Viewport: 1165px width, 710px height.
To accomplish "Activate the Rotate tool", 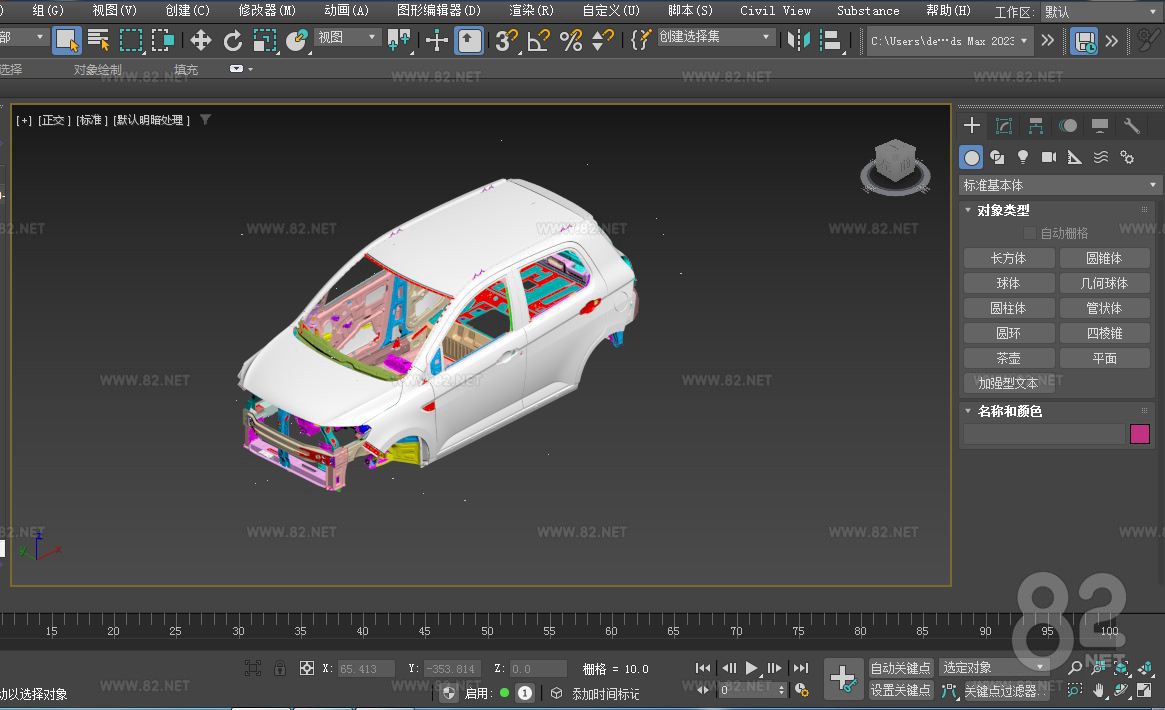I will point(234,41).
